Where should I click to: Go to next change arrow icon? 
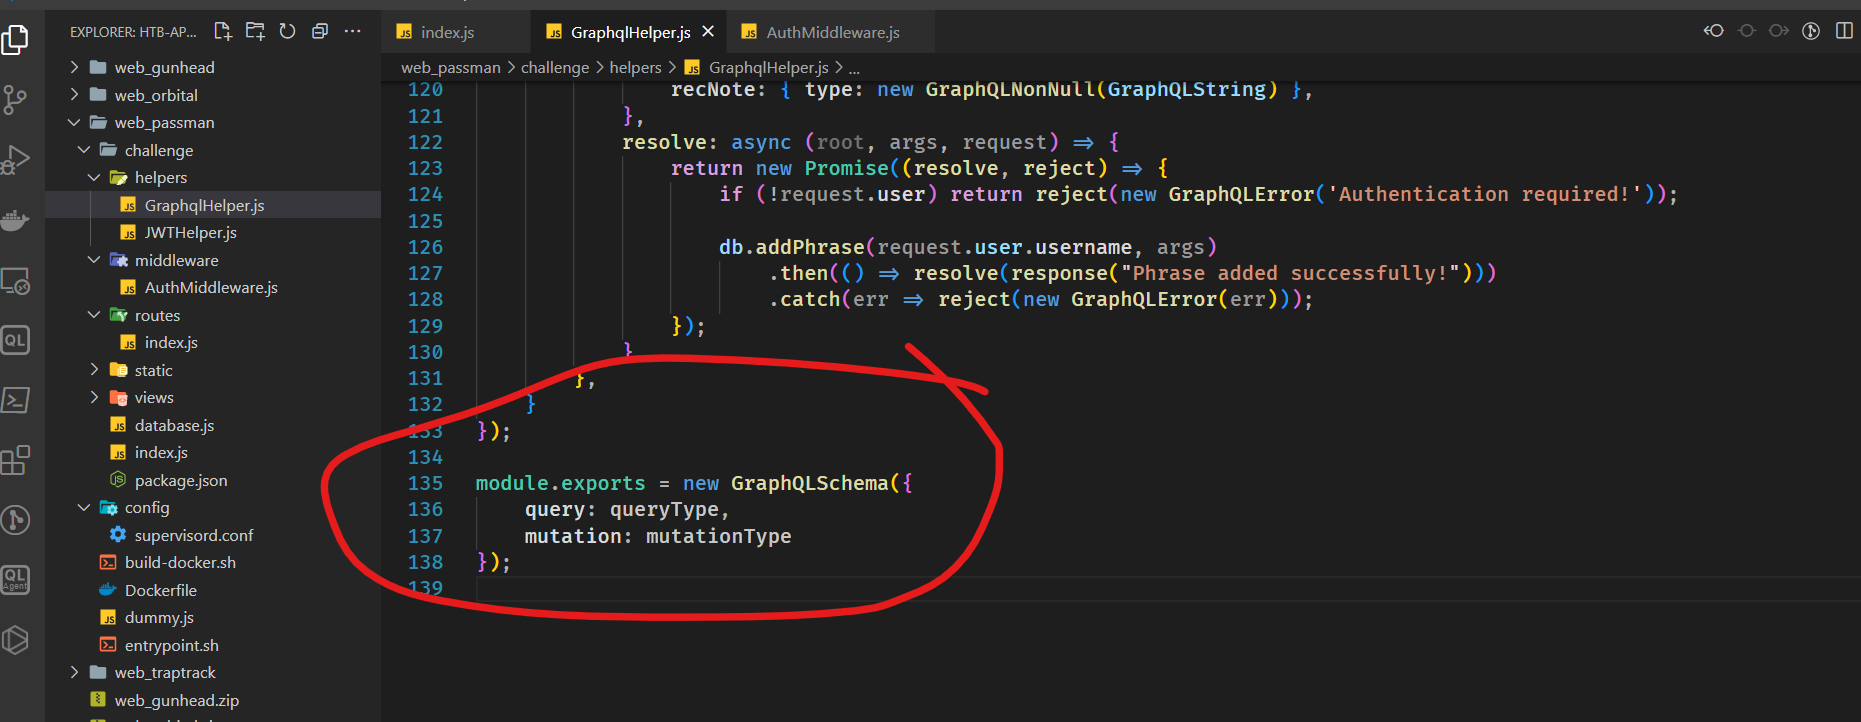tap(1779, 31)
